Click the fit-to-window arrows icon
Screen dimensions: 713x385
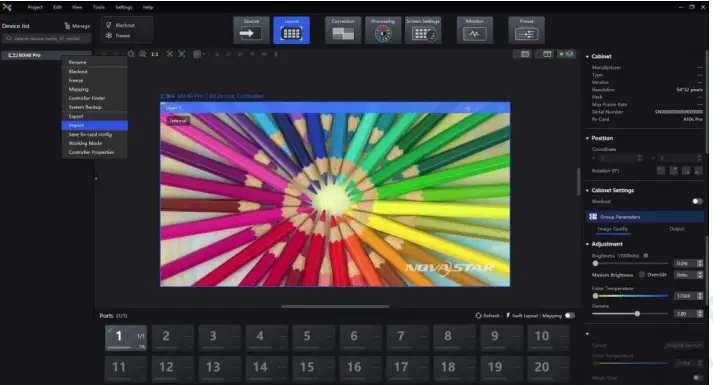pos(170,54)
